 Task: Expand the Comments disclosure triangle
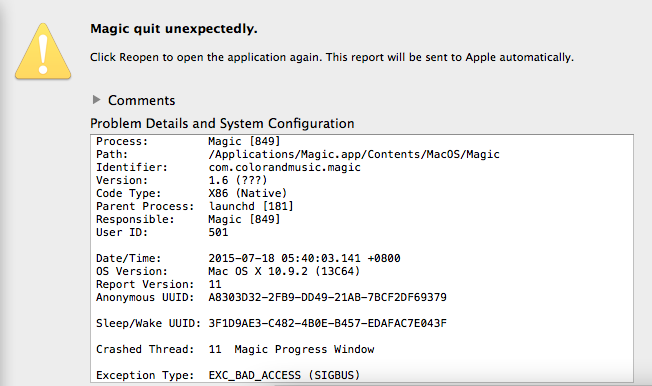[x=96, y=99]
